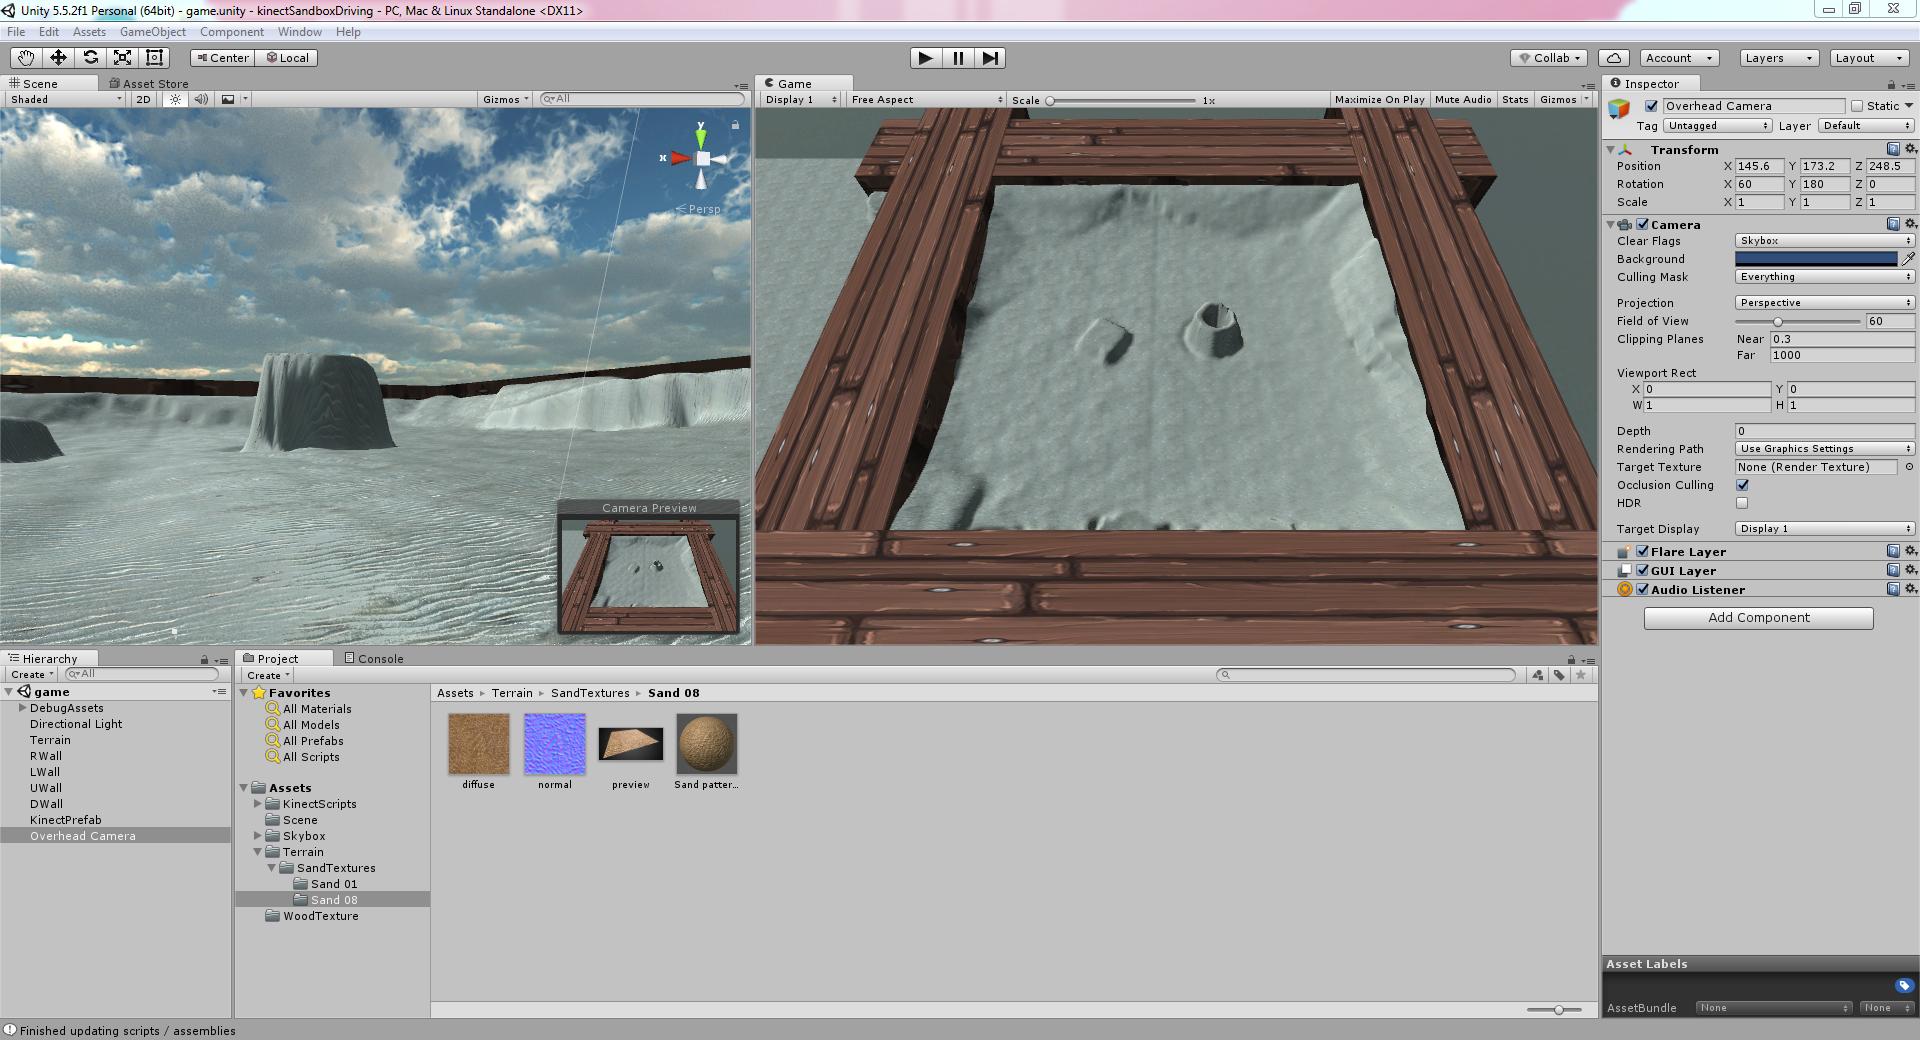Toggle the Stats button in Game view
Image resolution: width=1920 pixels, height=1040 pixels.
click(x=1515, y=99)
